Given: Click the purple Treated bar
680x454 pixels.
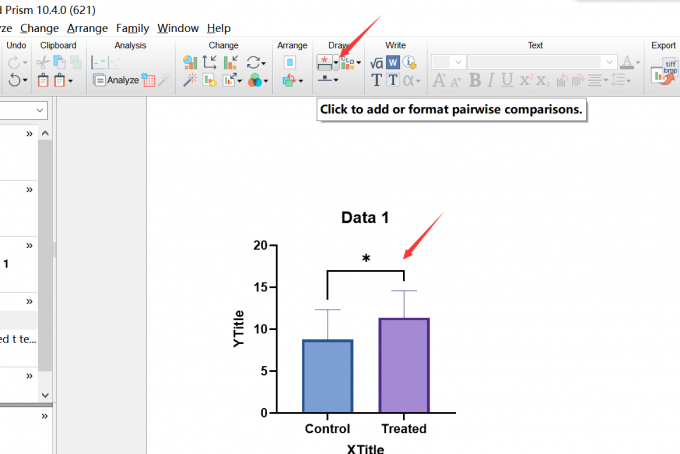Looking at the screenshot, I should coord(405,364).
